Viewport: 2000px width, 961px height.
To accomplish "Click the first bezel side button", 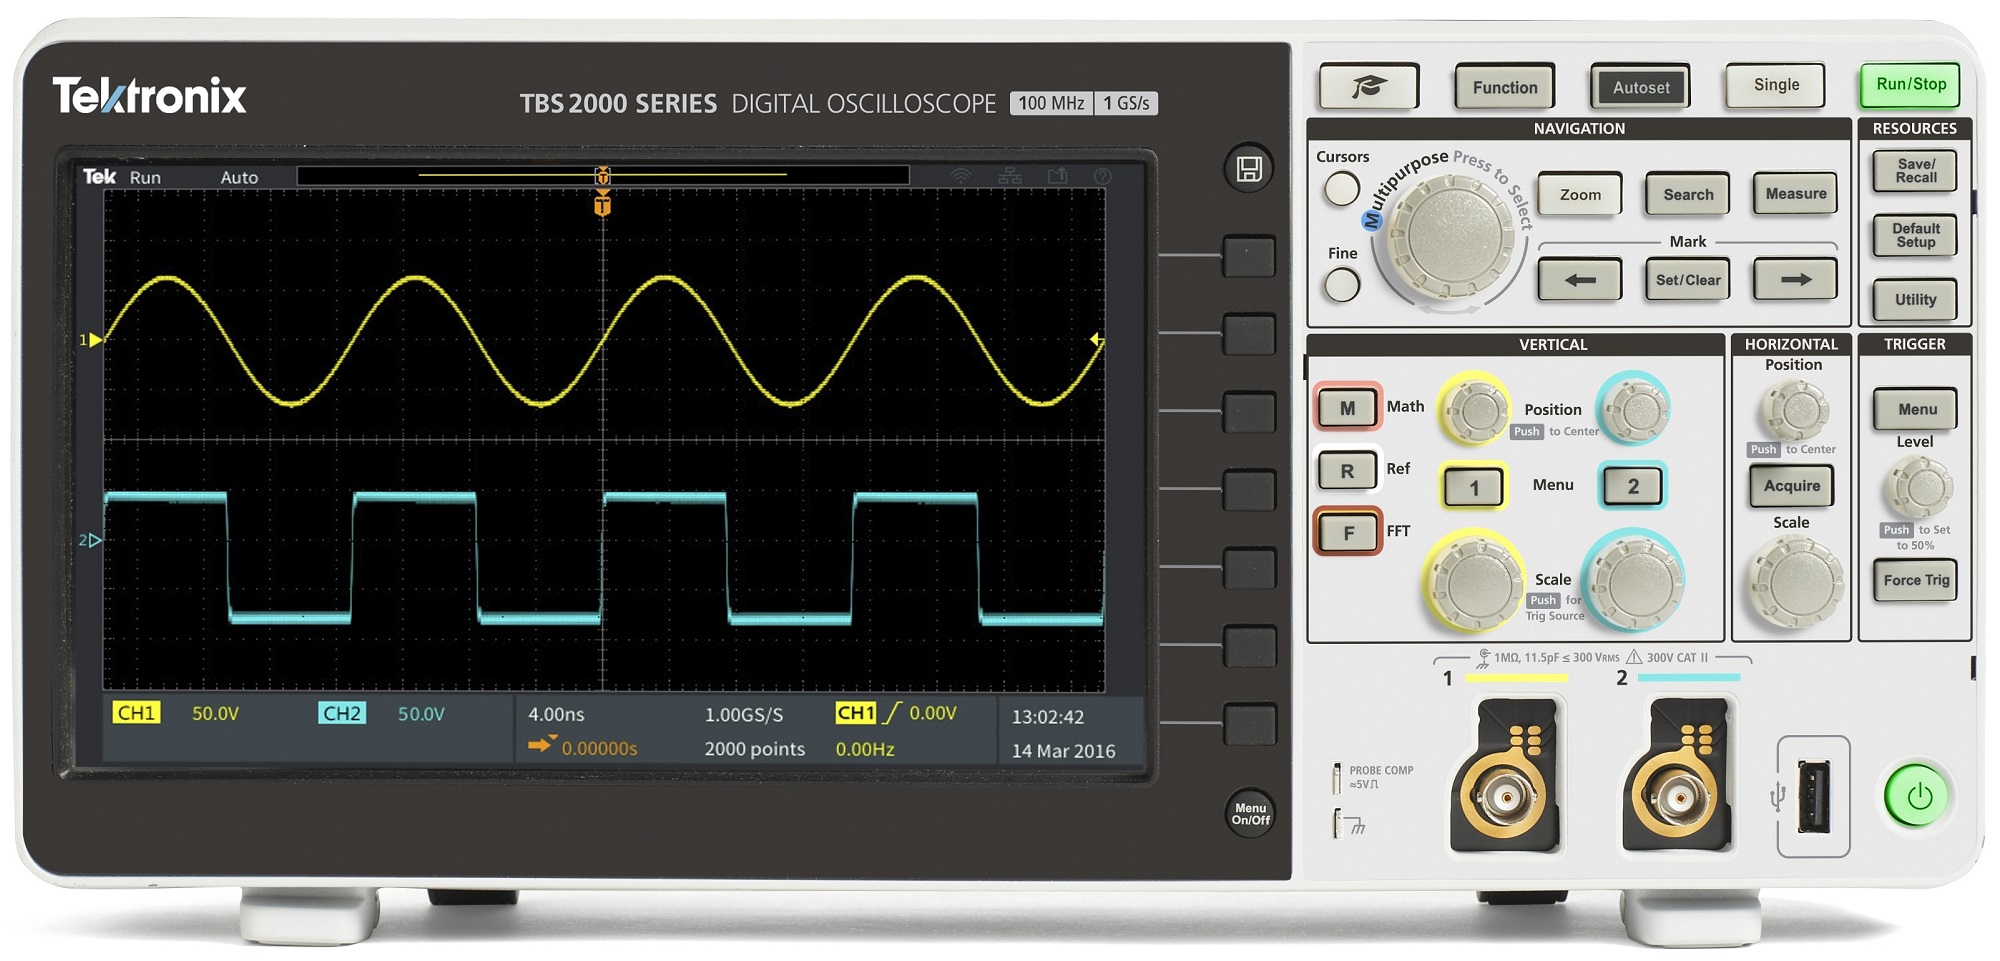I will (1249, 257).
